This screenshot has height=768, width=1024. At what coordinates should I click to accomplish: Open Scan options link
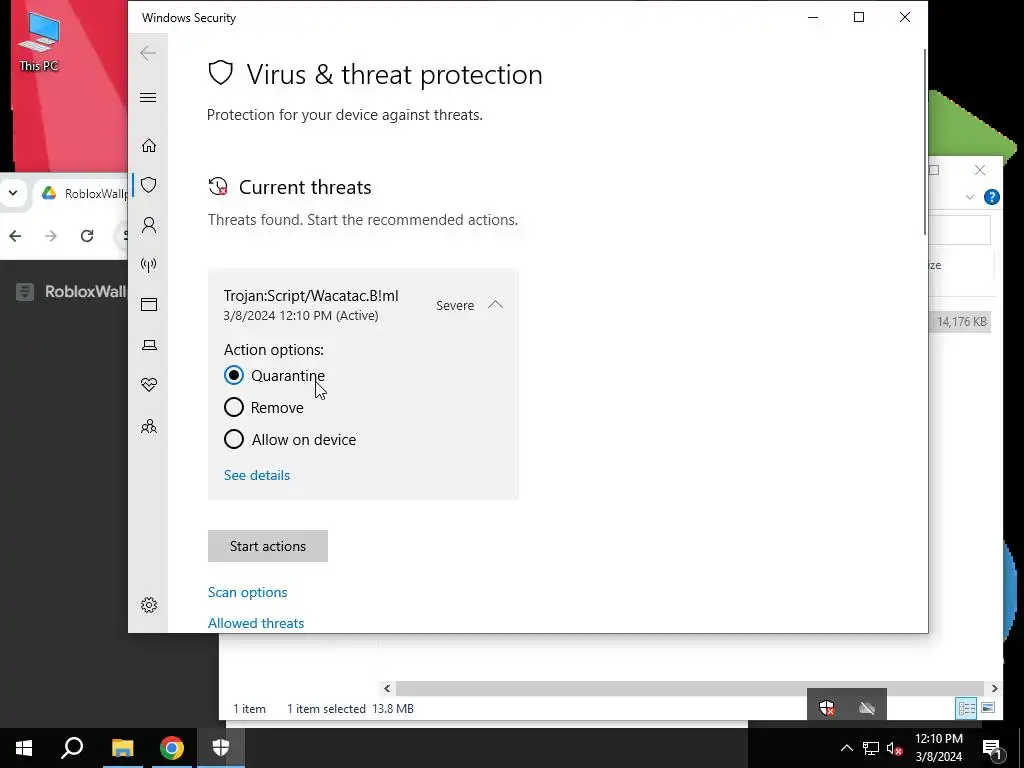pos(248,592)
